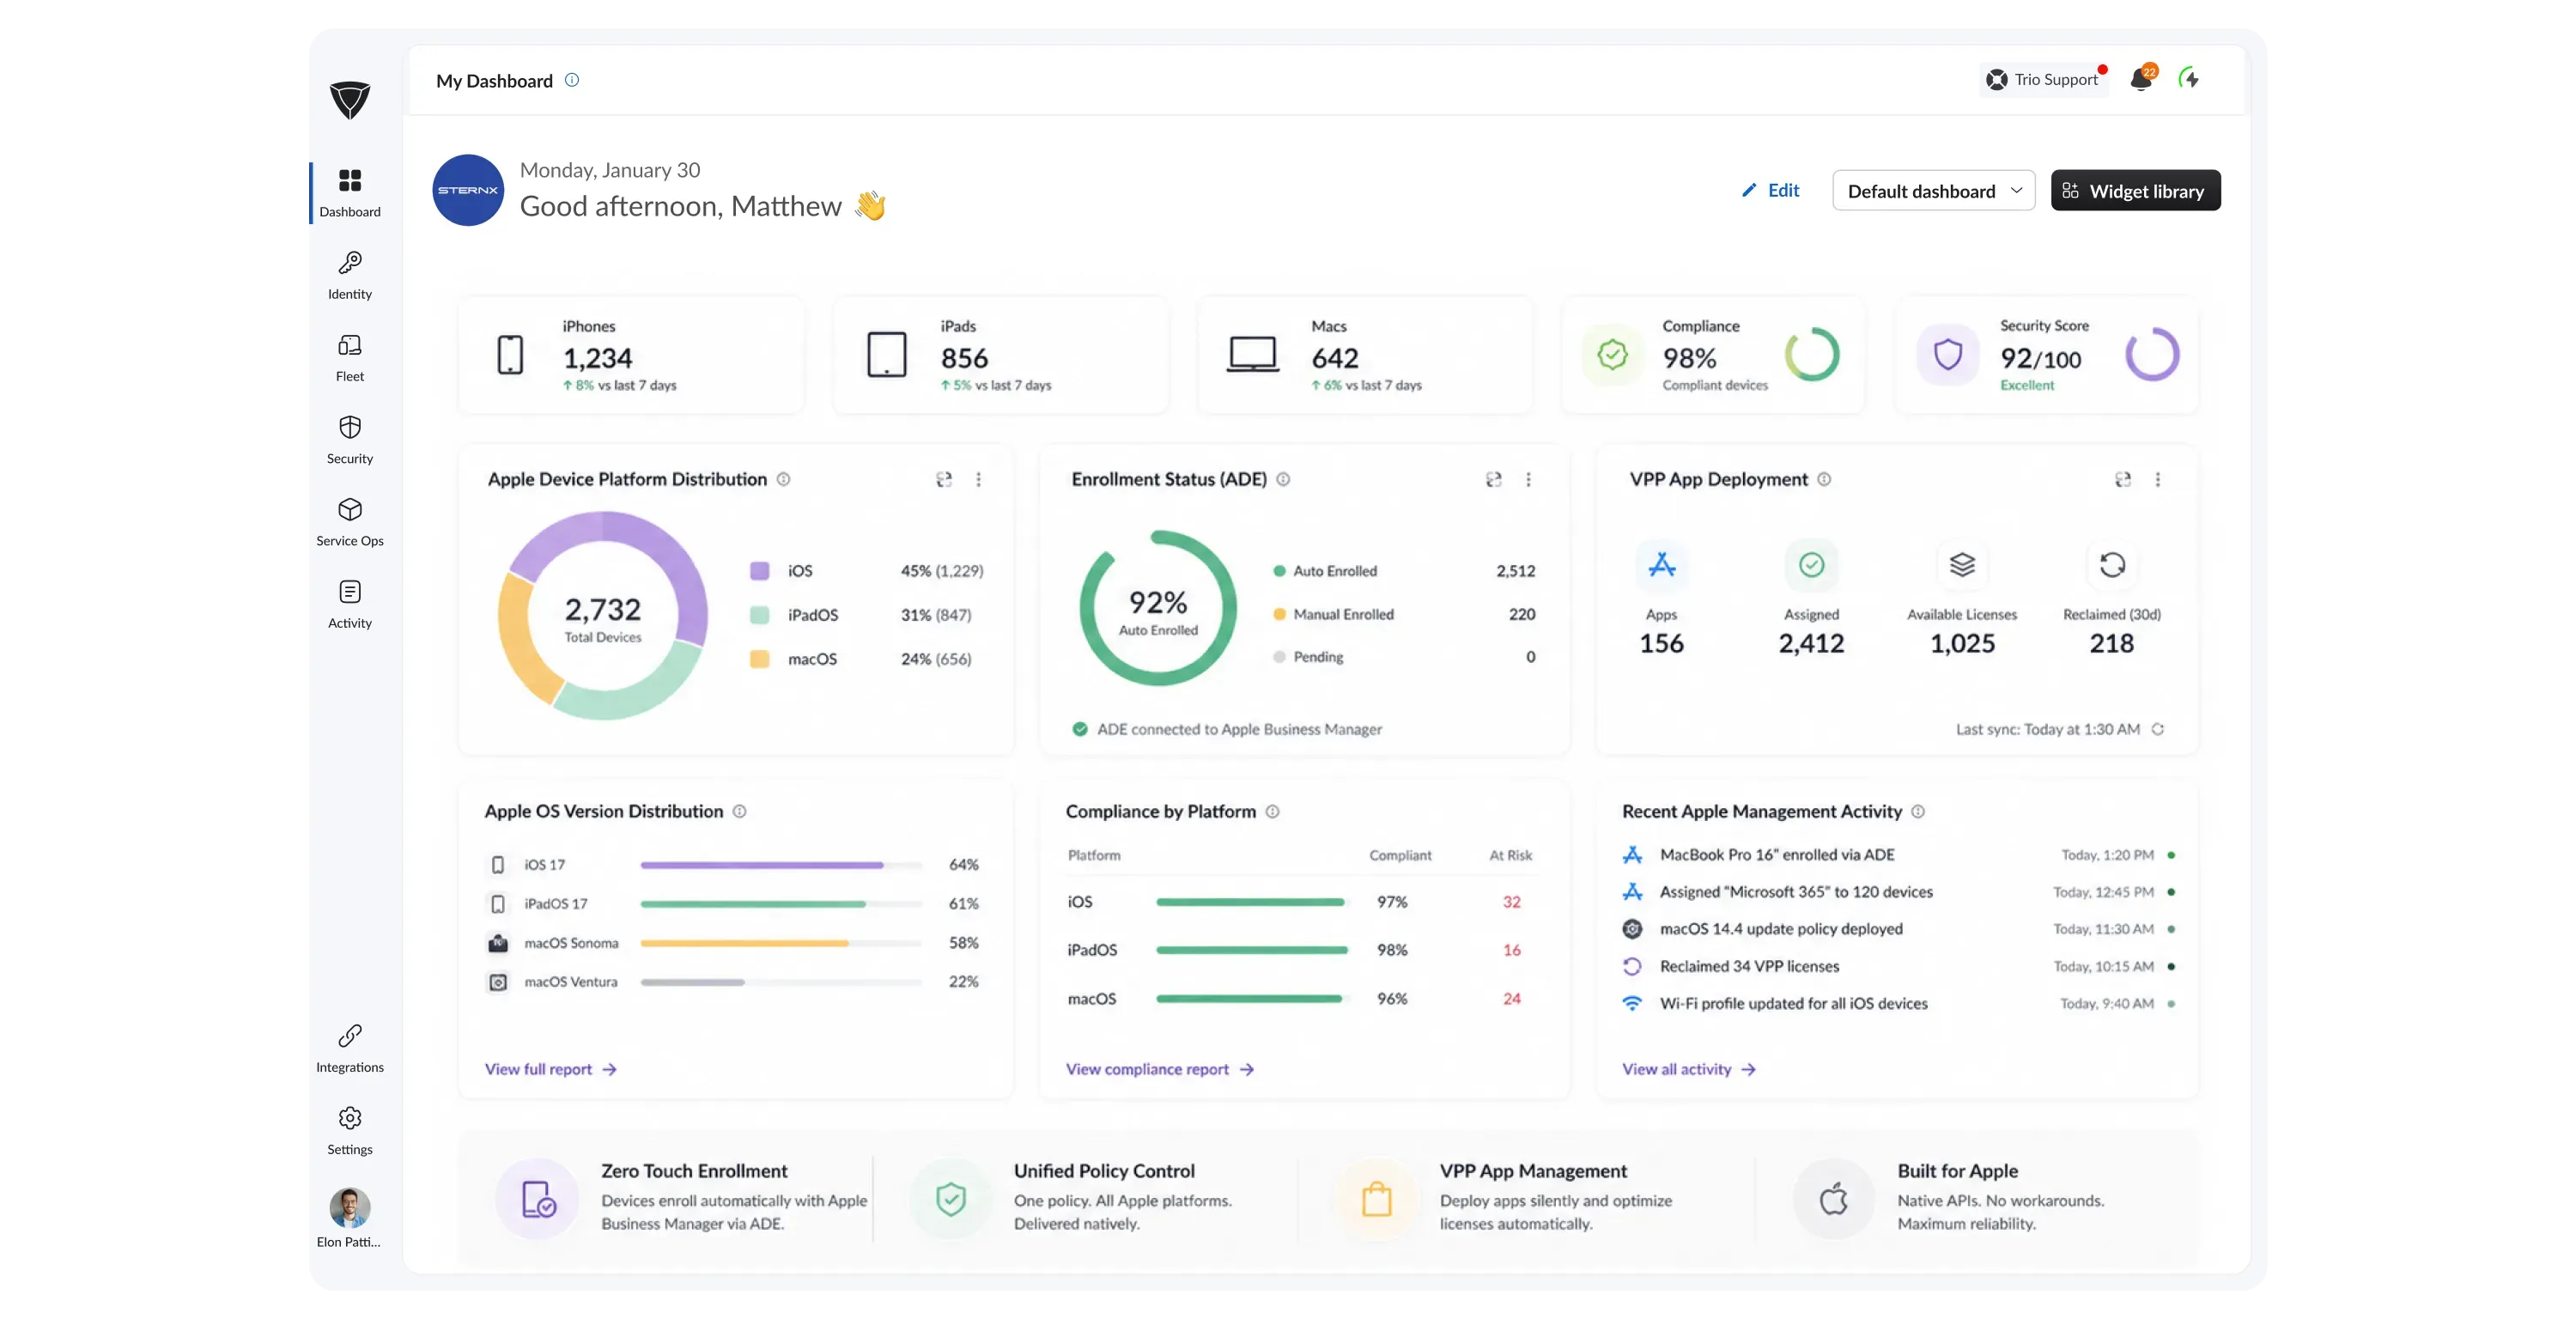The width and height of the screenshot is (2576, 1319).
Task: Click info icon beside VPP App Deployment
Action: pyautogui.click(x=1824, y=479)
